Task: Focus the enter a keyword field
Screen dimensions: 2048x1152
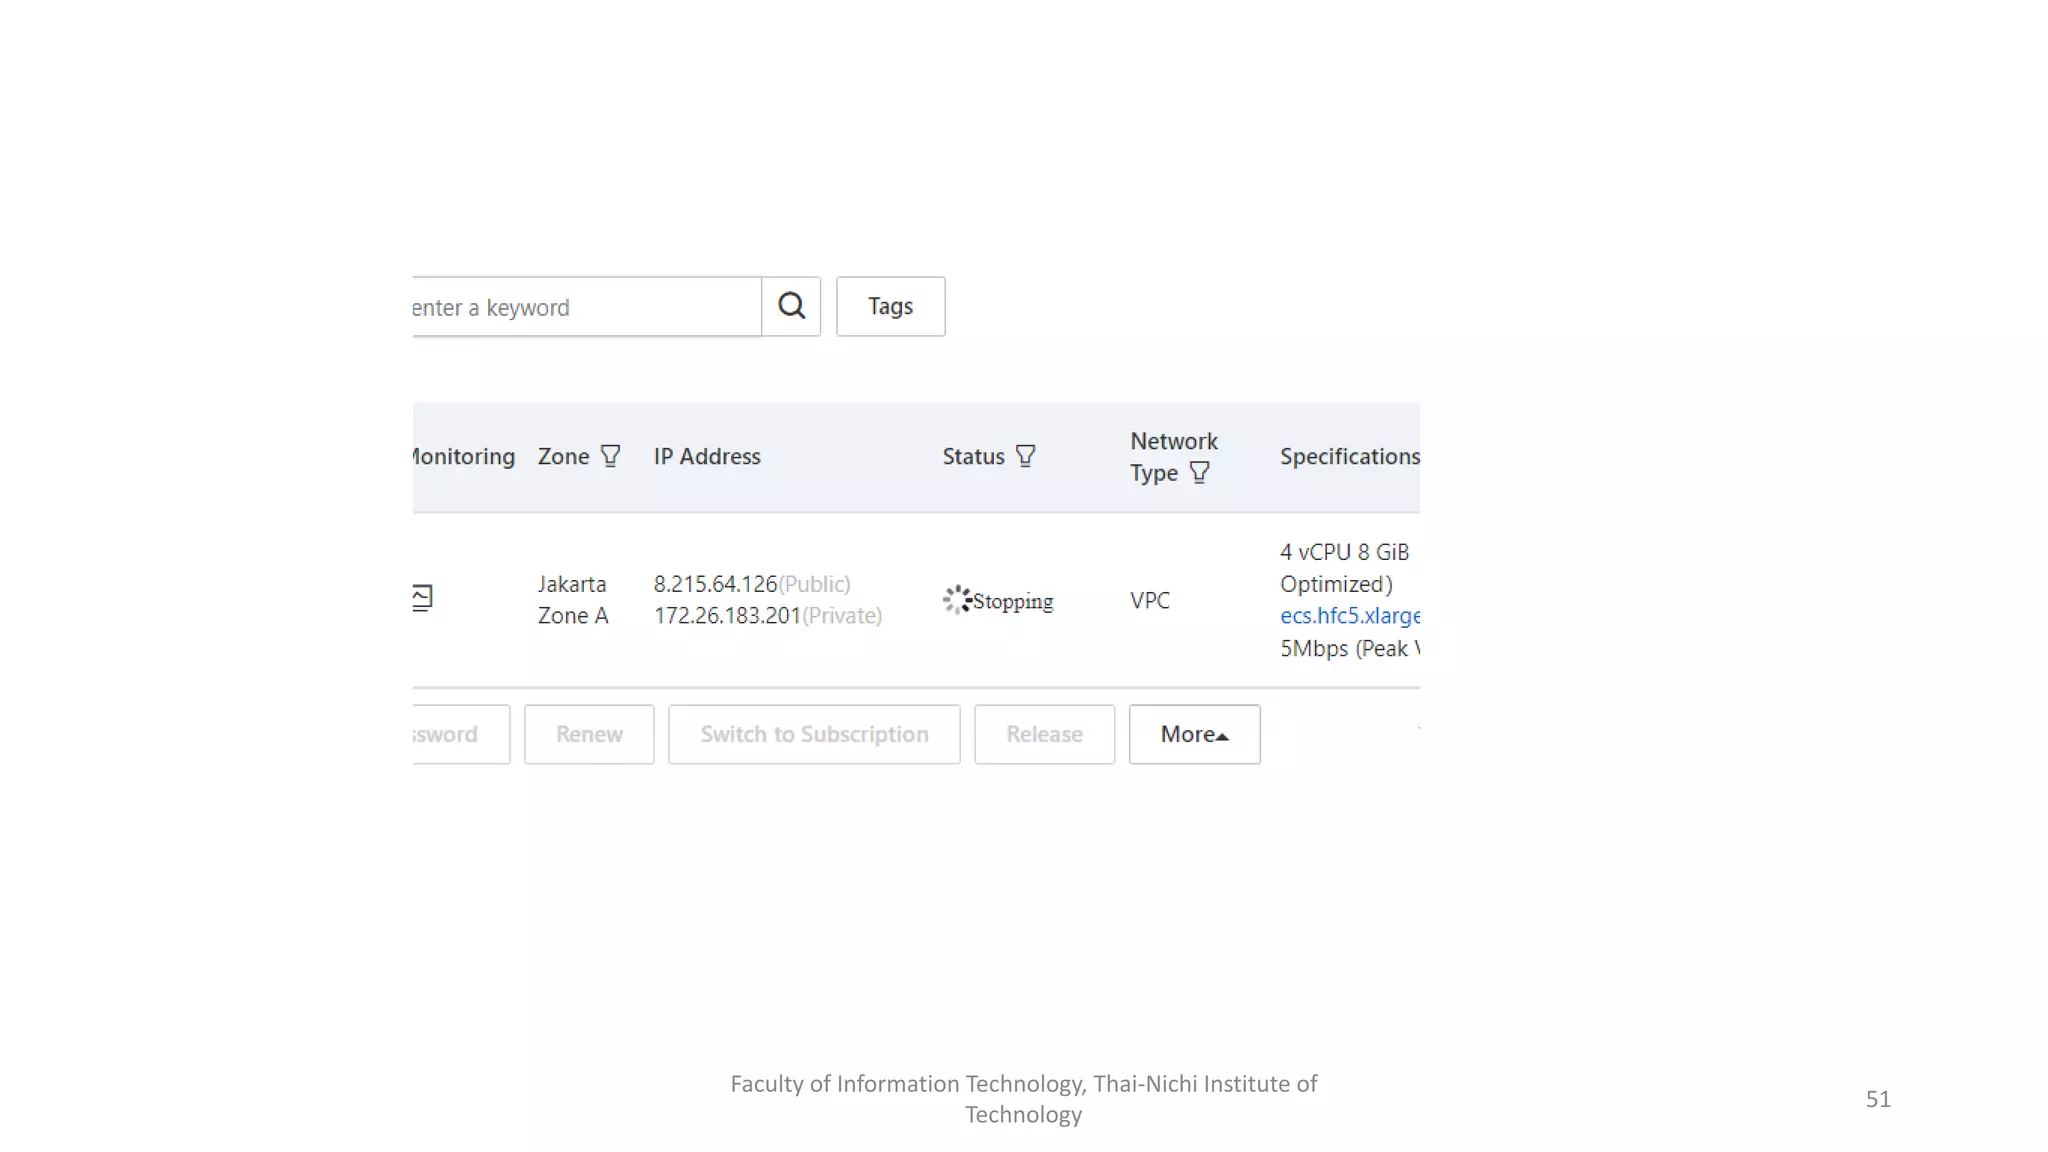Action: coord(585,307)
